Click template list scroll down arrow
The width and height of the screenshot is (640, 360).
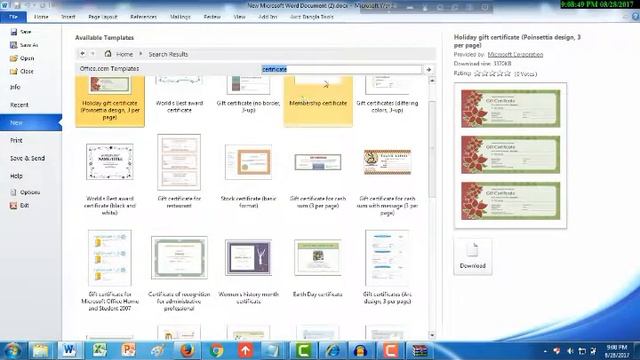click(432, 335)
